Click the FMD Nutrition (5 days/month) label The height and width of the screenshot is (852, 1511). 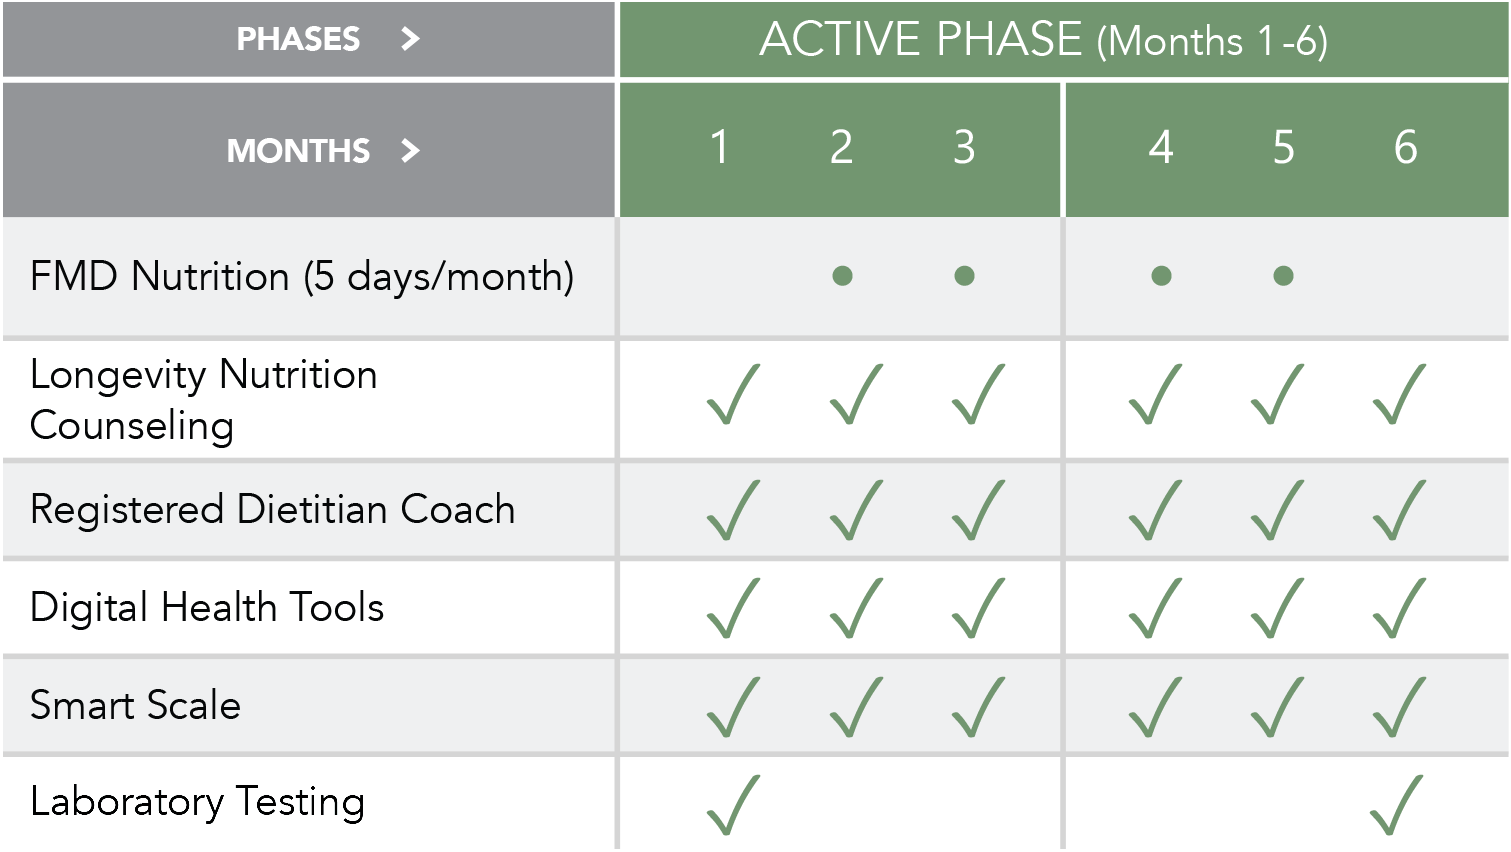[x=302, y=276]
